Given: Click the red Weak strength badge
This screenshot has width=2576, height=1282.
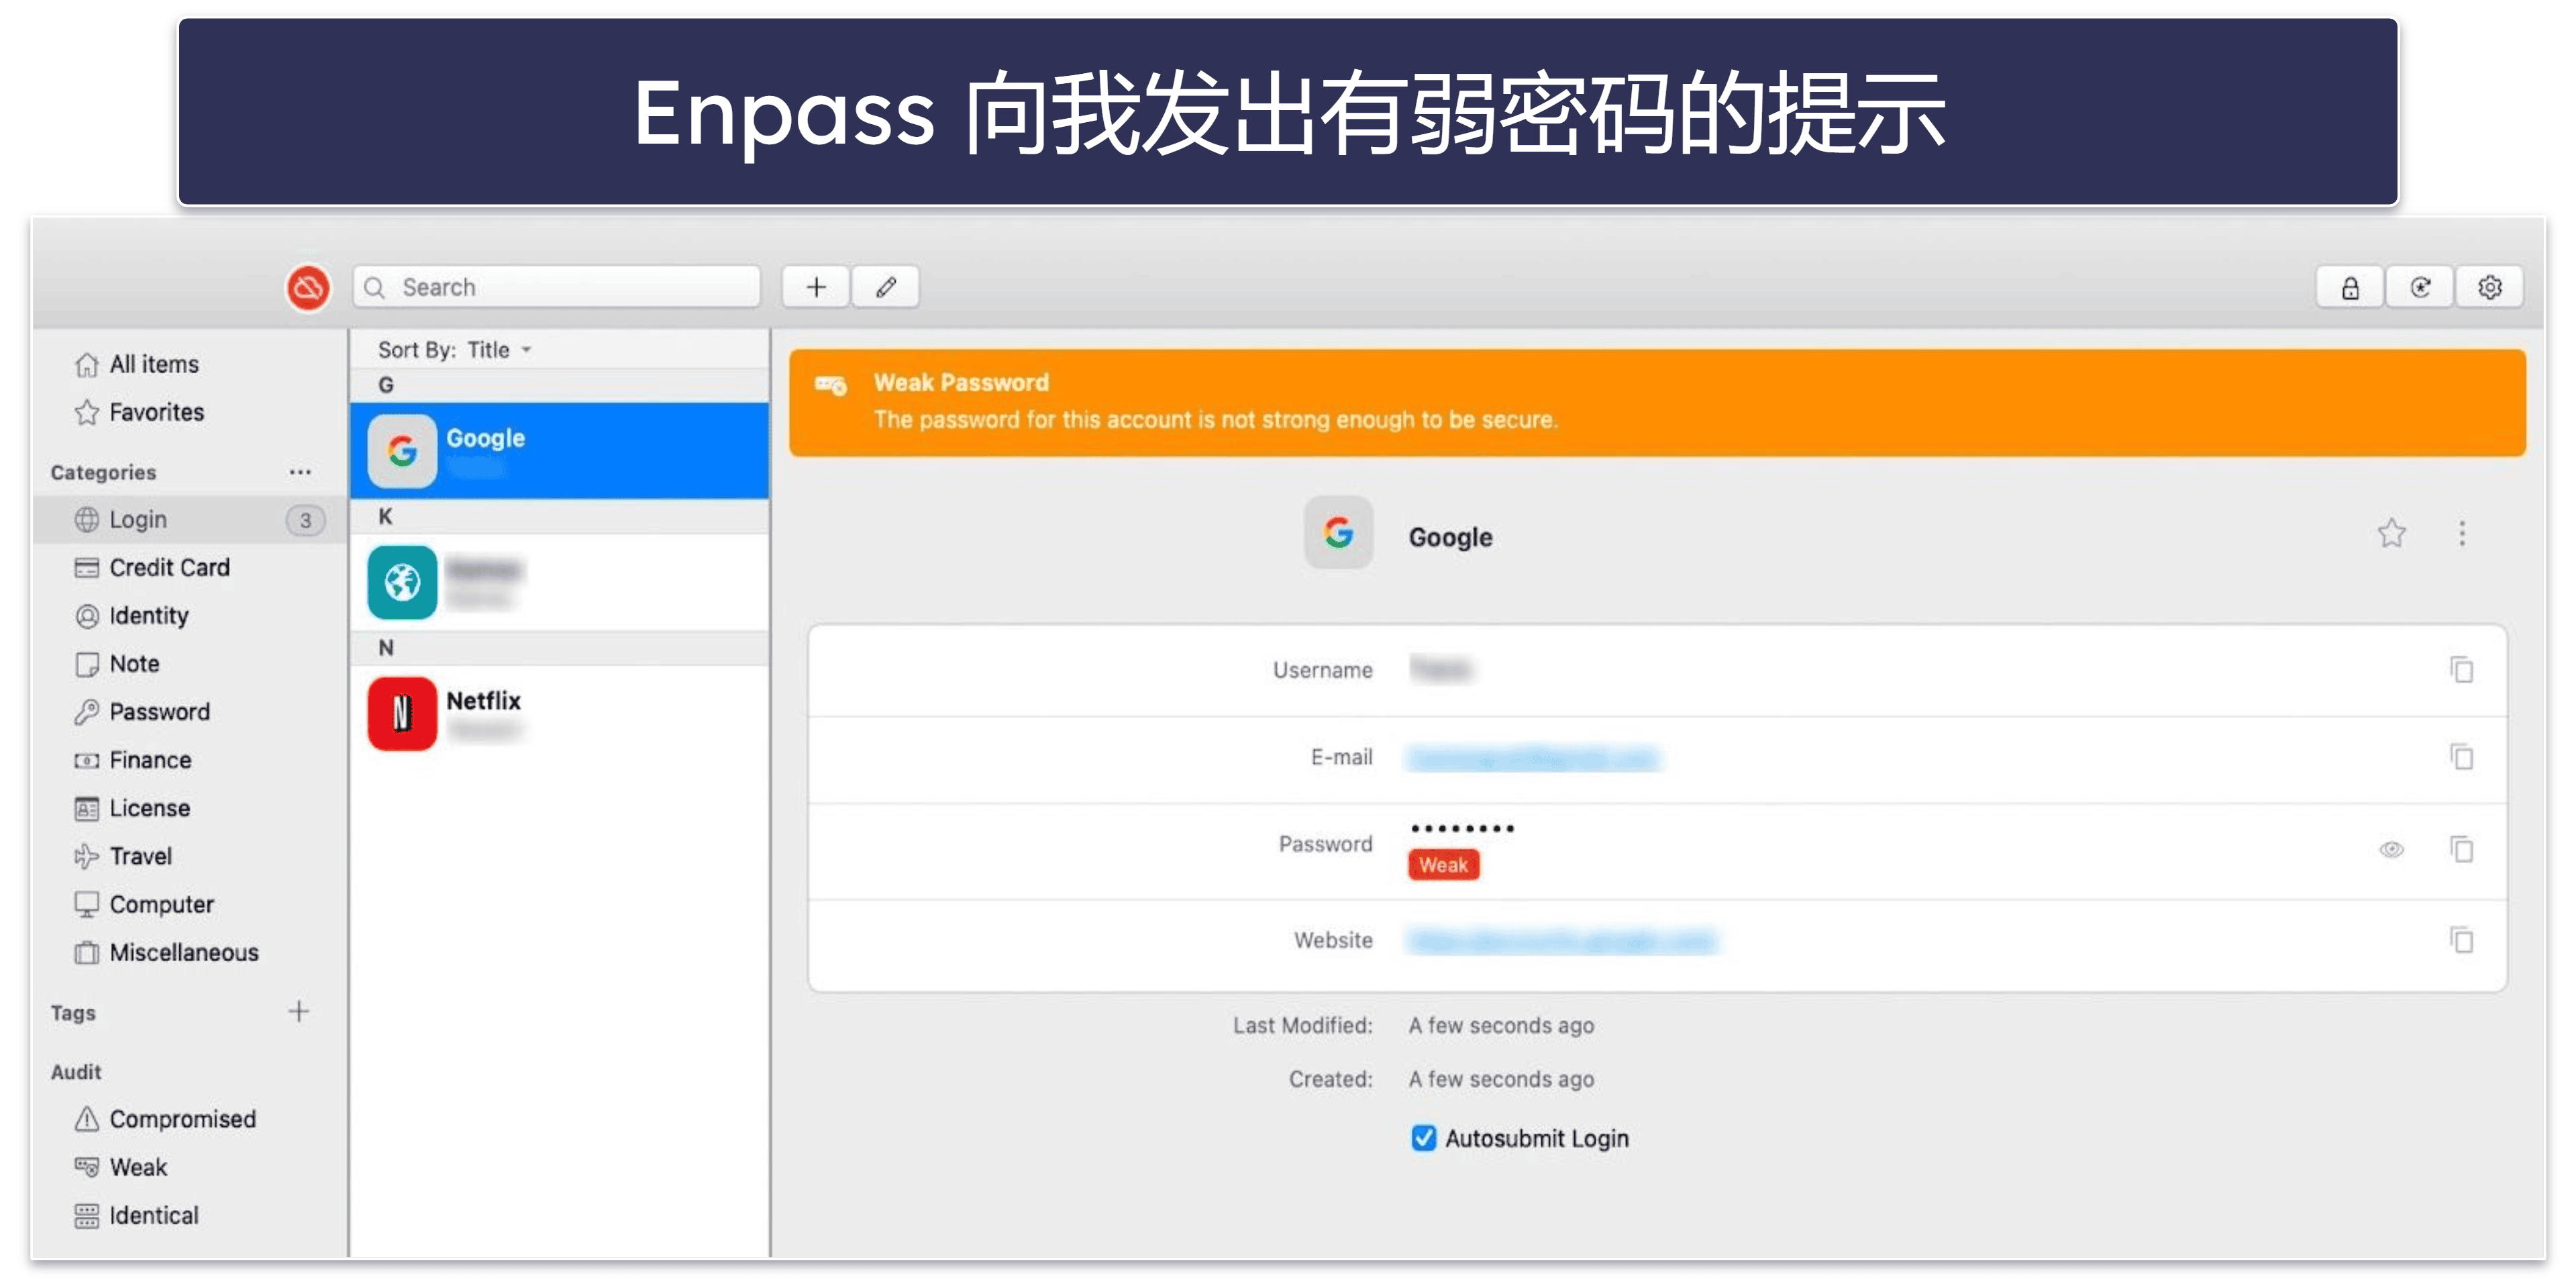Looking at the screenshot, I should pos(1443,865).
